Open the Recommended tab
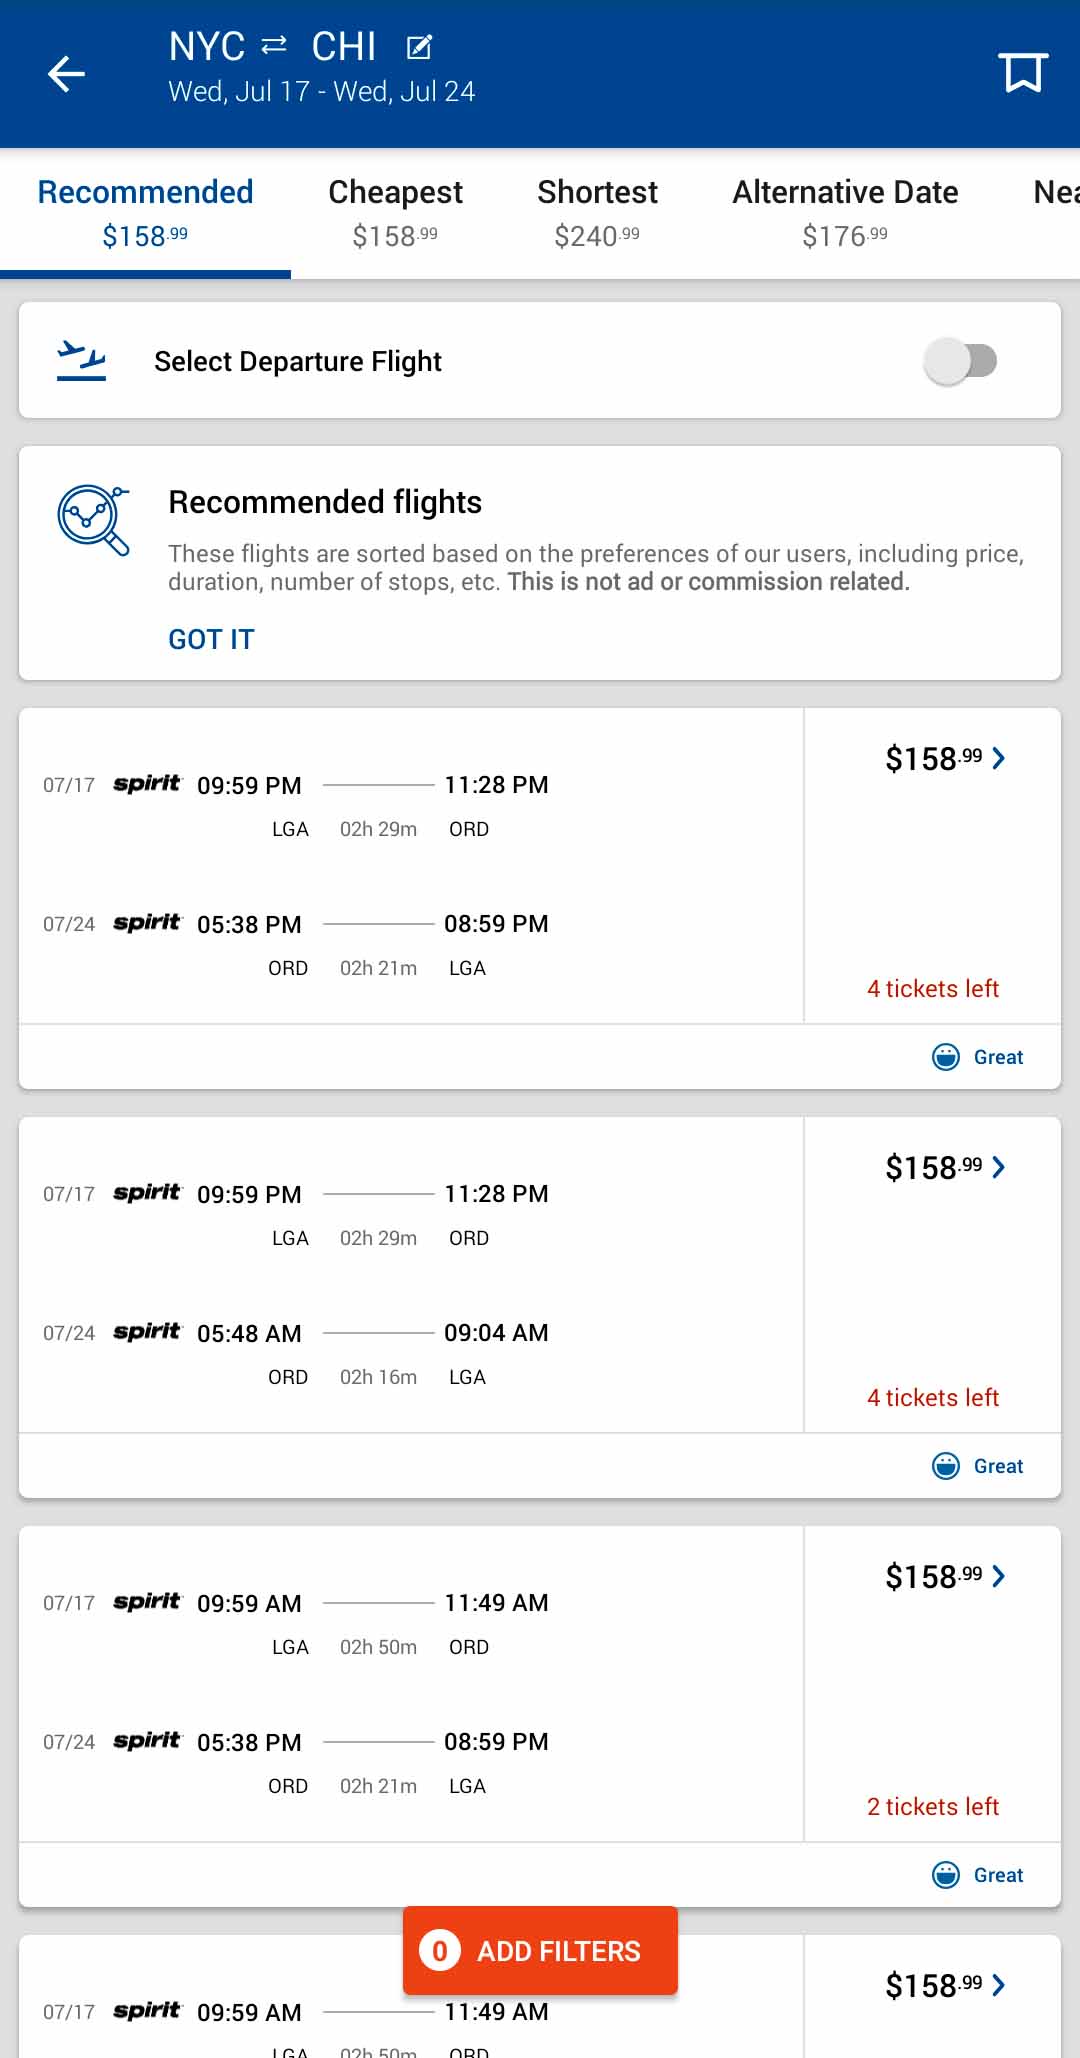Screen dimensions: 1080x2058 145,211
